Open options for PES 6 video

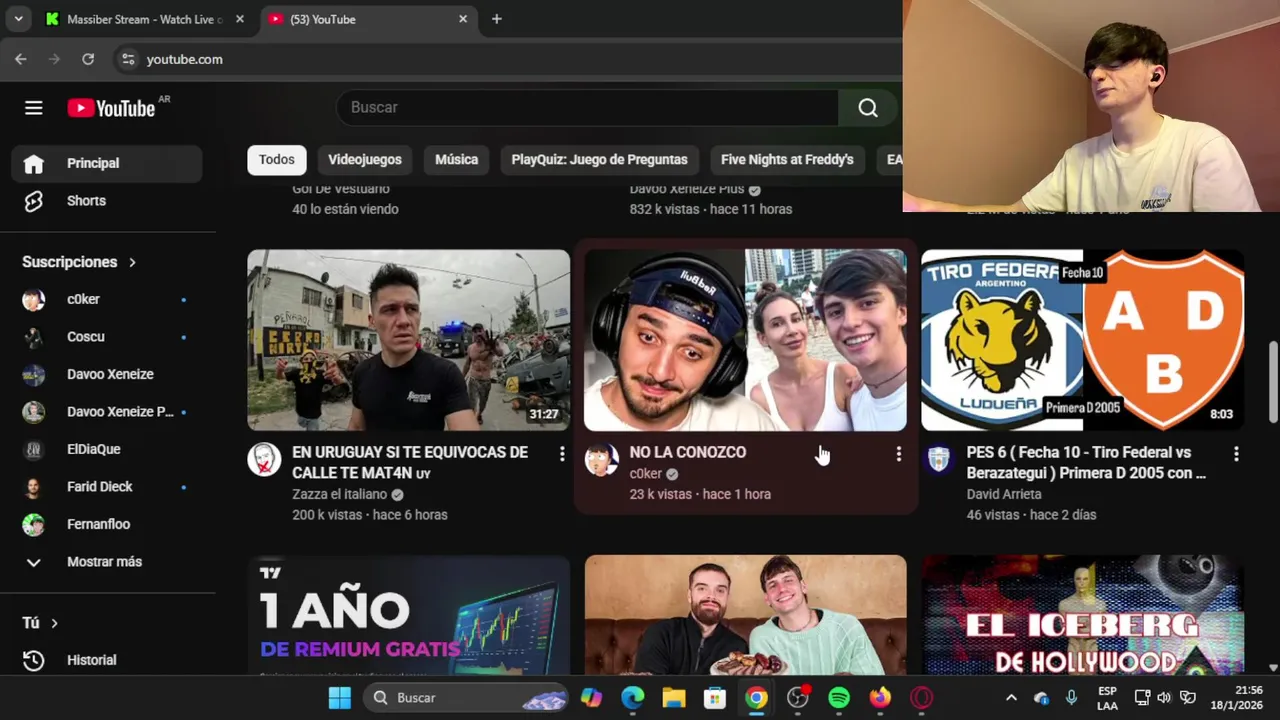click(x=1236, y=454)
